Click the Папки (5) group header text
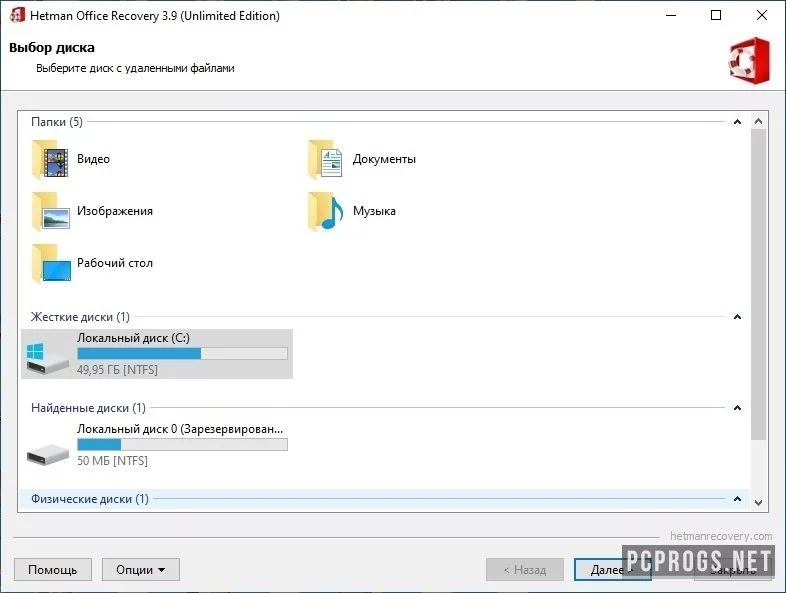Screen dimensions: 786x593 tap(57, 122)
